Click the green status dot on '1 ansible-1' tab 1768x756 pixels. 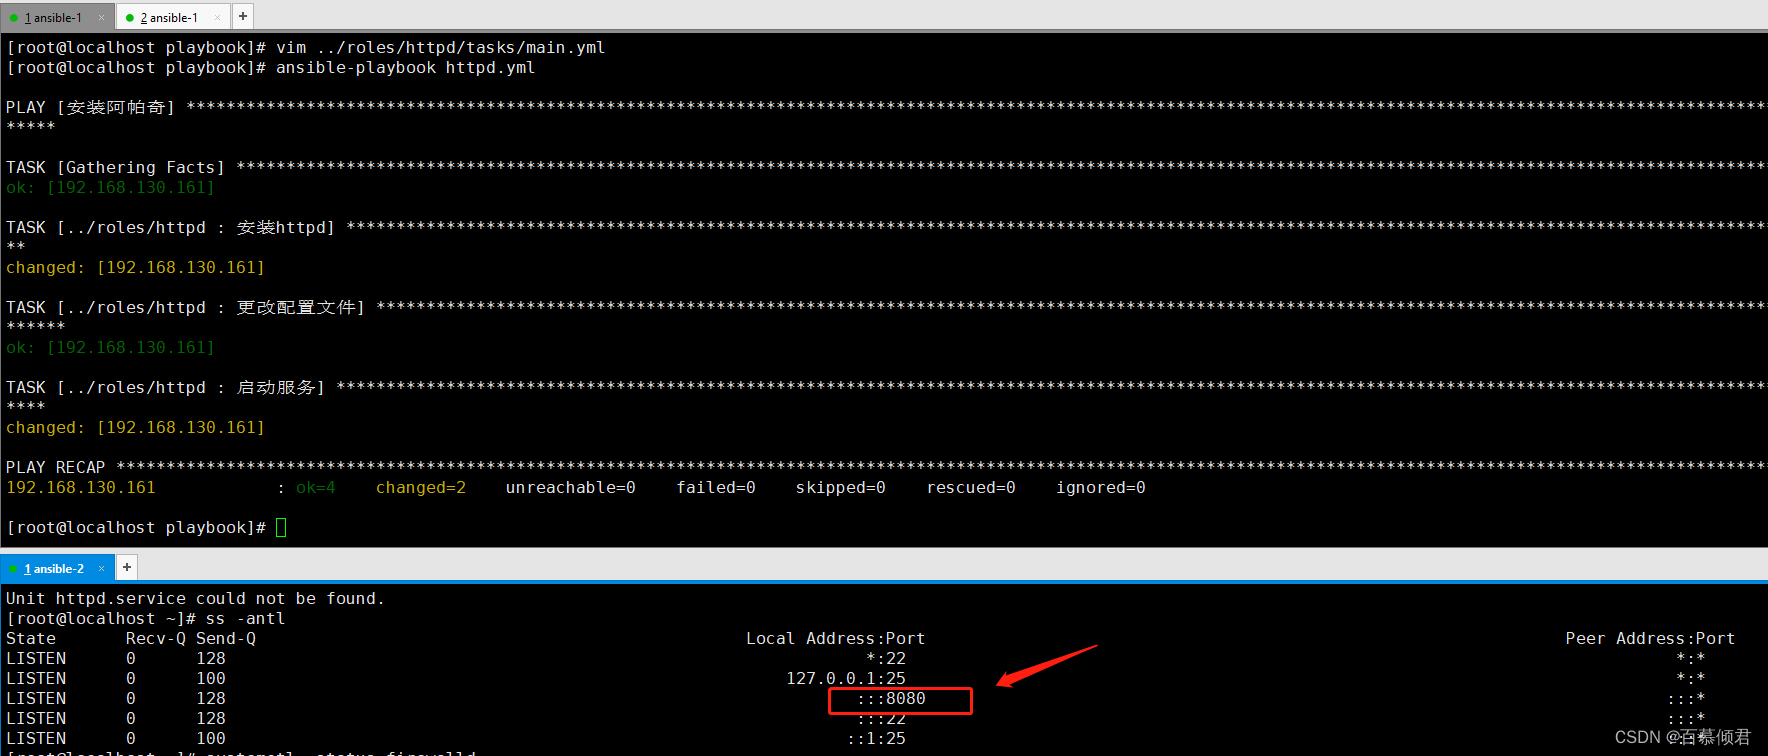[x=14, y=17]
